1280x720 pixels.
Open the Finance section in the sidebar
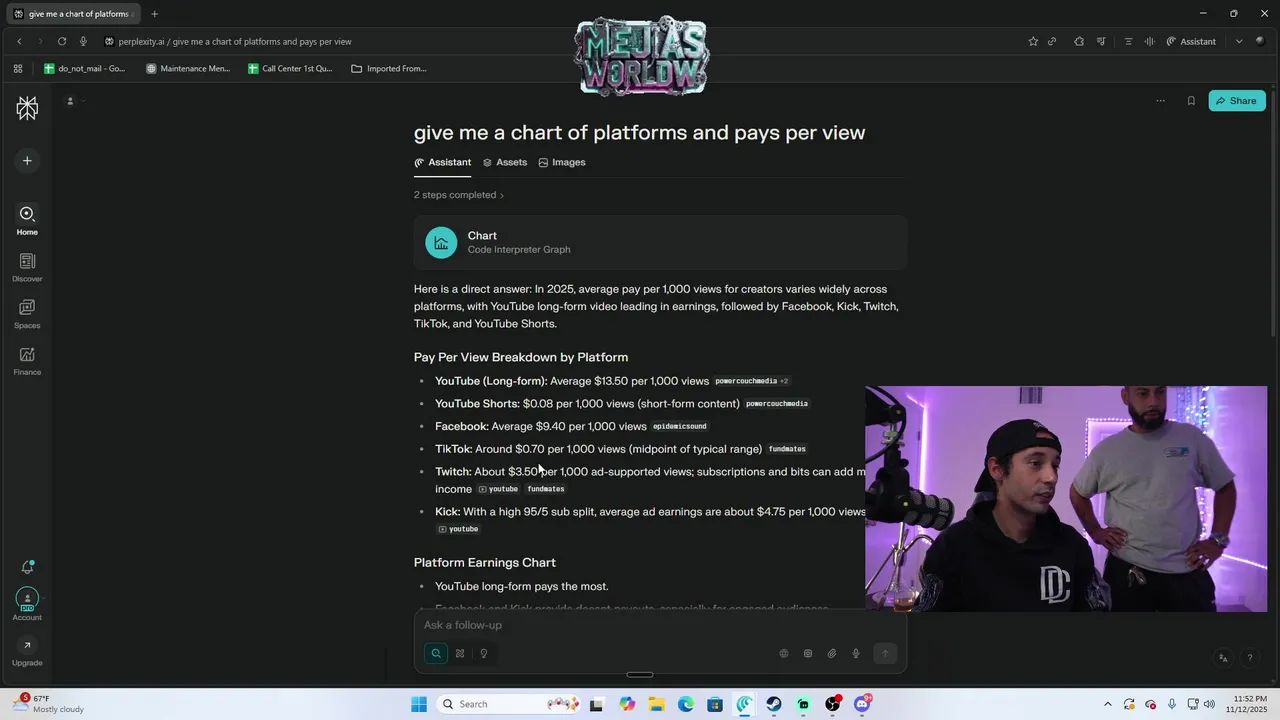pyautogui.click(x=27, y=360)
